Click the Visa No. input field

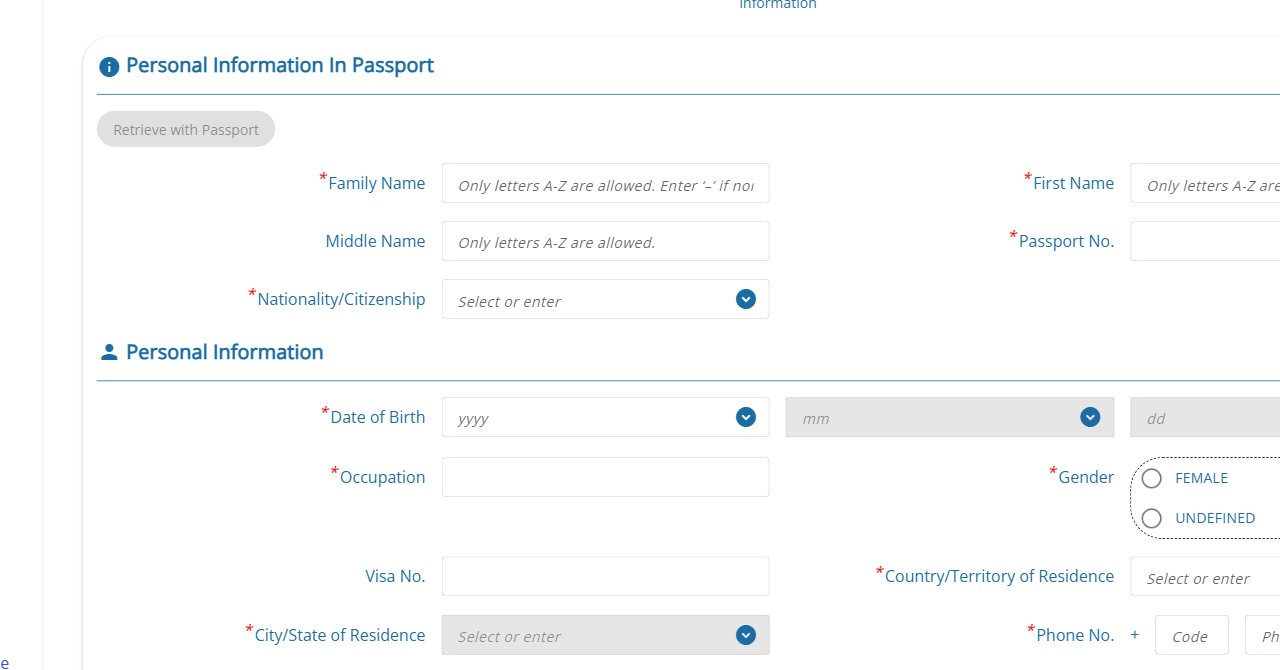(605, 576)
